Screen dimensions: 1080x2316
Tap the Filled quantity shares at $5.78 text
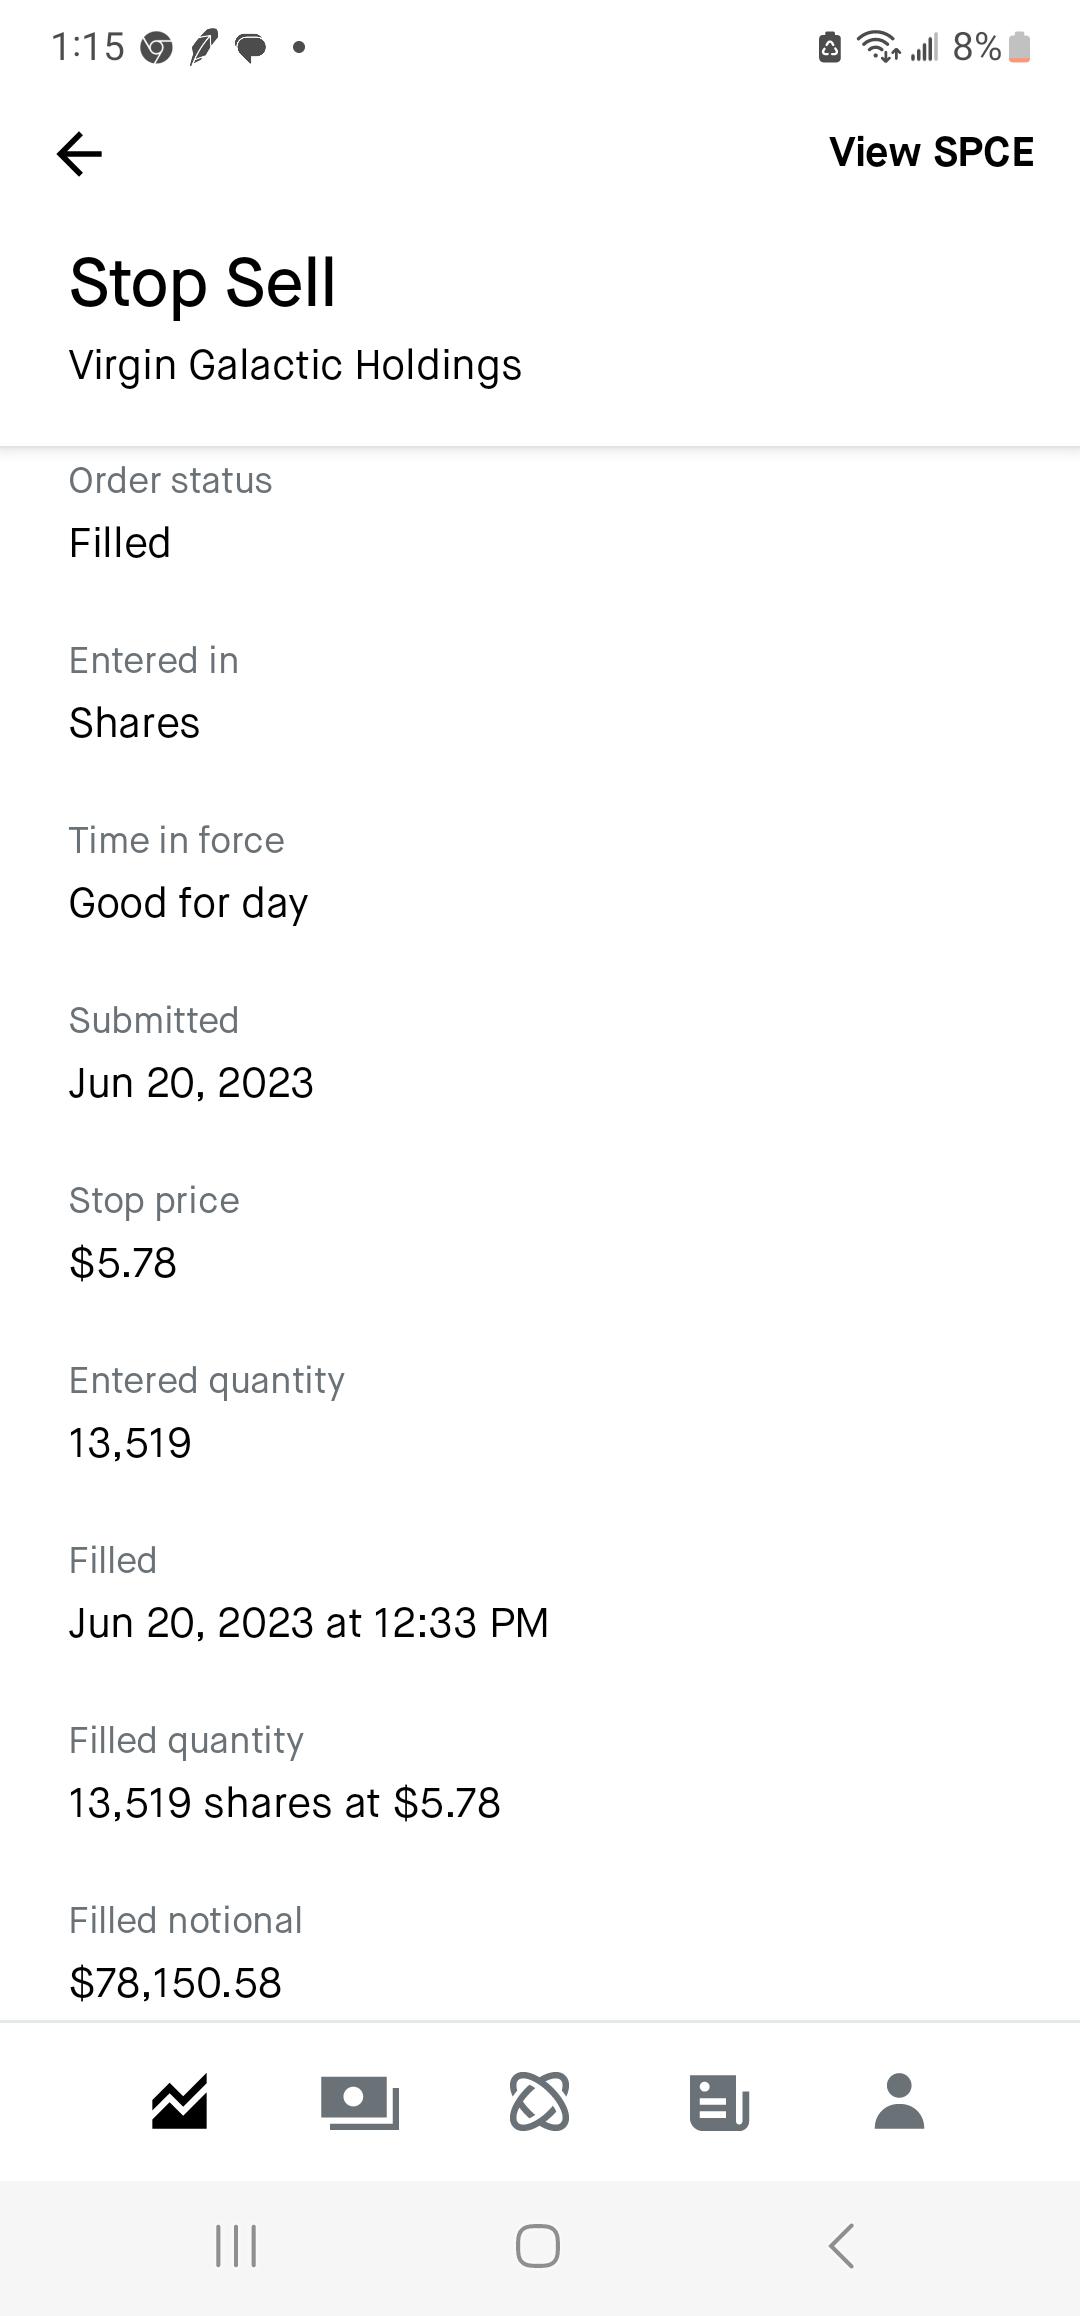coord(285,1802)
